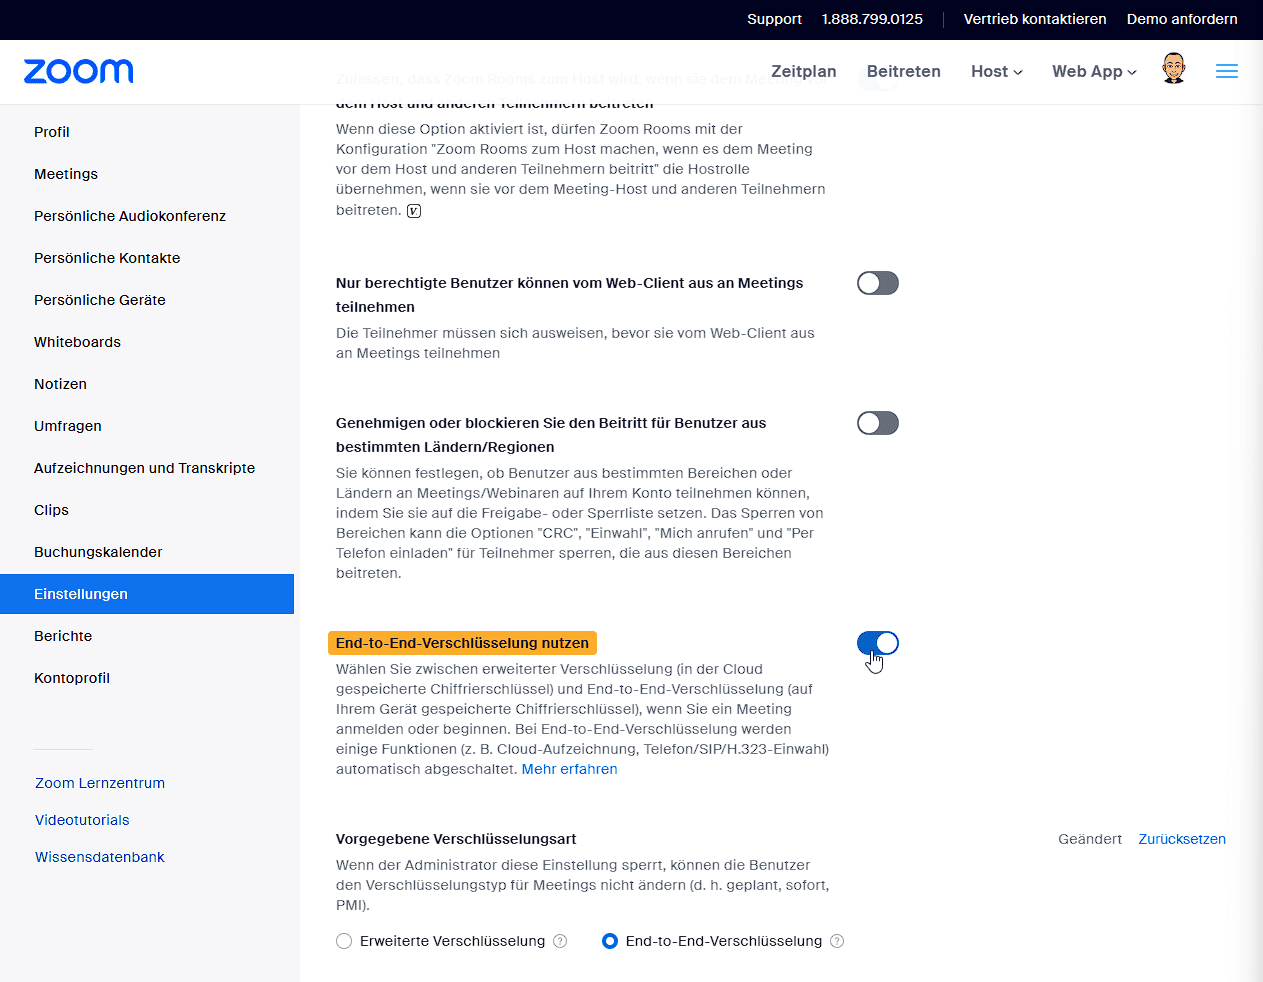The image size is (1263, 982).
Task: Disable End-to-End-Verschlüsselung nutzen switch
Action: pos(878,643)
